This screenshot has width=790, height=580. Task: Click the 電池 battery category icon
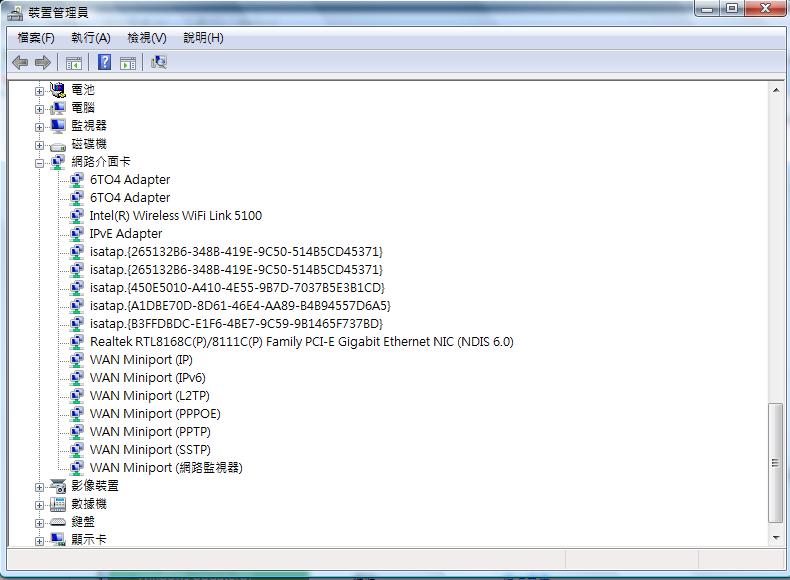[x=58, y=90]
